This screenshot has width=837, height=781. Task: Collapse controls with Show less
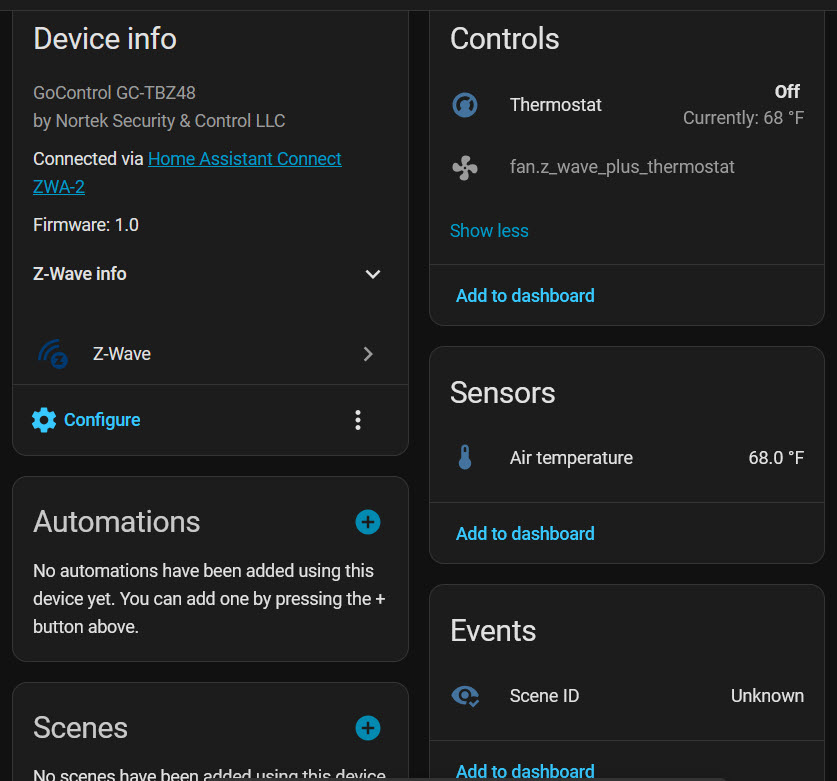tap(489, 231)
